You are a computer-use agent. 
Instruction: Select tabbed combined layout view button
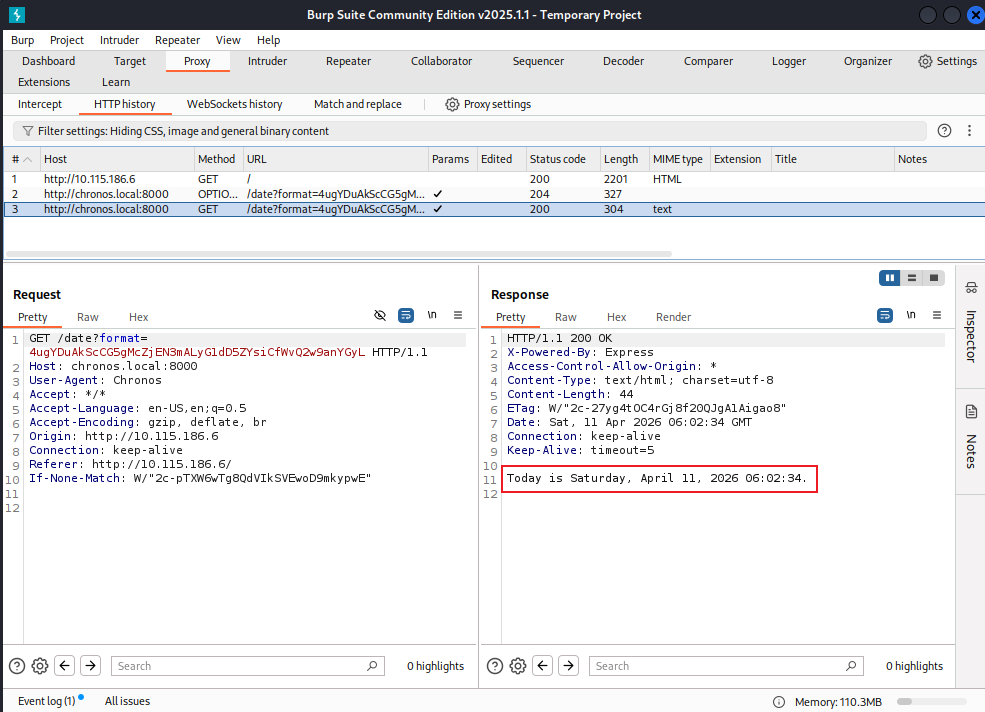[933, 278]
